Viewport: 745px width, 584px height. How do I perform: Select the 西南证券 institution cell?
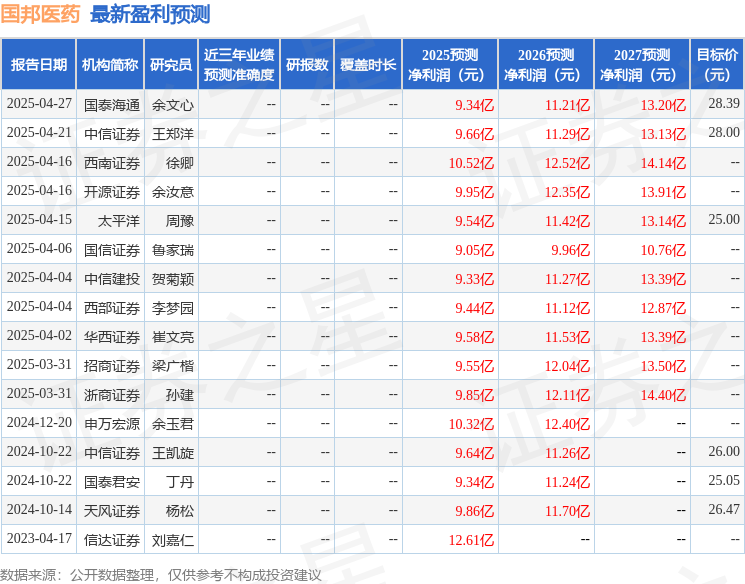click(x=112, y=163)
